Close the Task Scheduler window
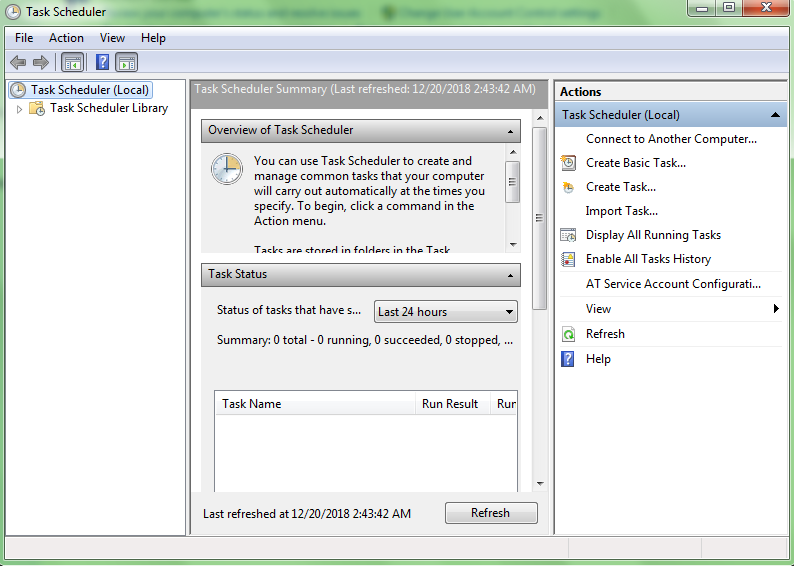 (x=766, y=8)
